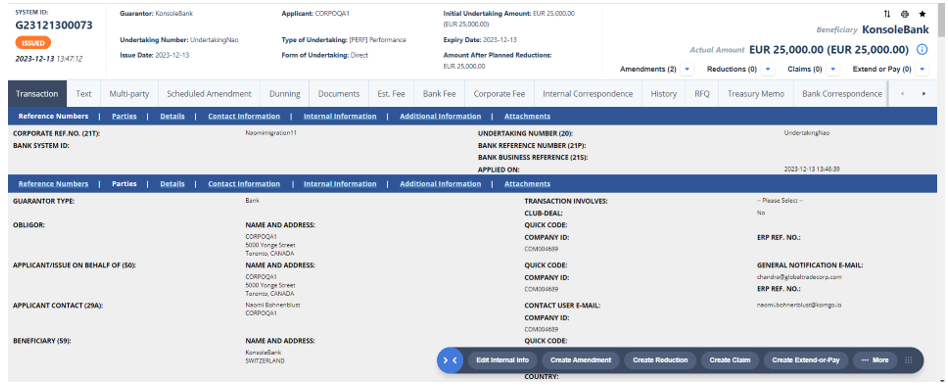Jump to Additional Information in first section bar
The height and width of the screenshot is (387, 948).
click(440, 116)
